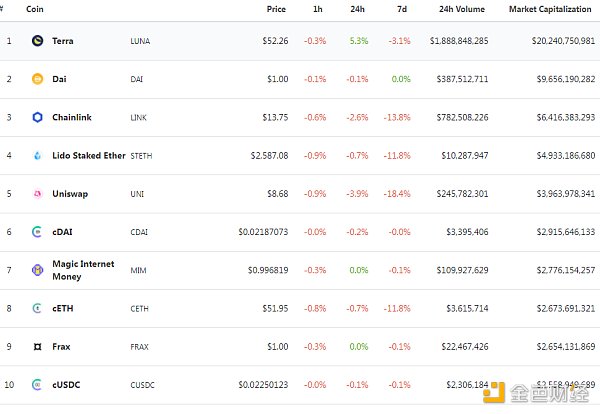
Task: Click cETH price $51.95
Action: point(275,308)
